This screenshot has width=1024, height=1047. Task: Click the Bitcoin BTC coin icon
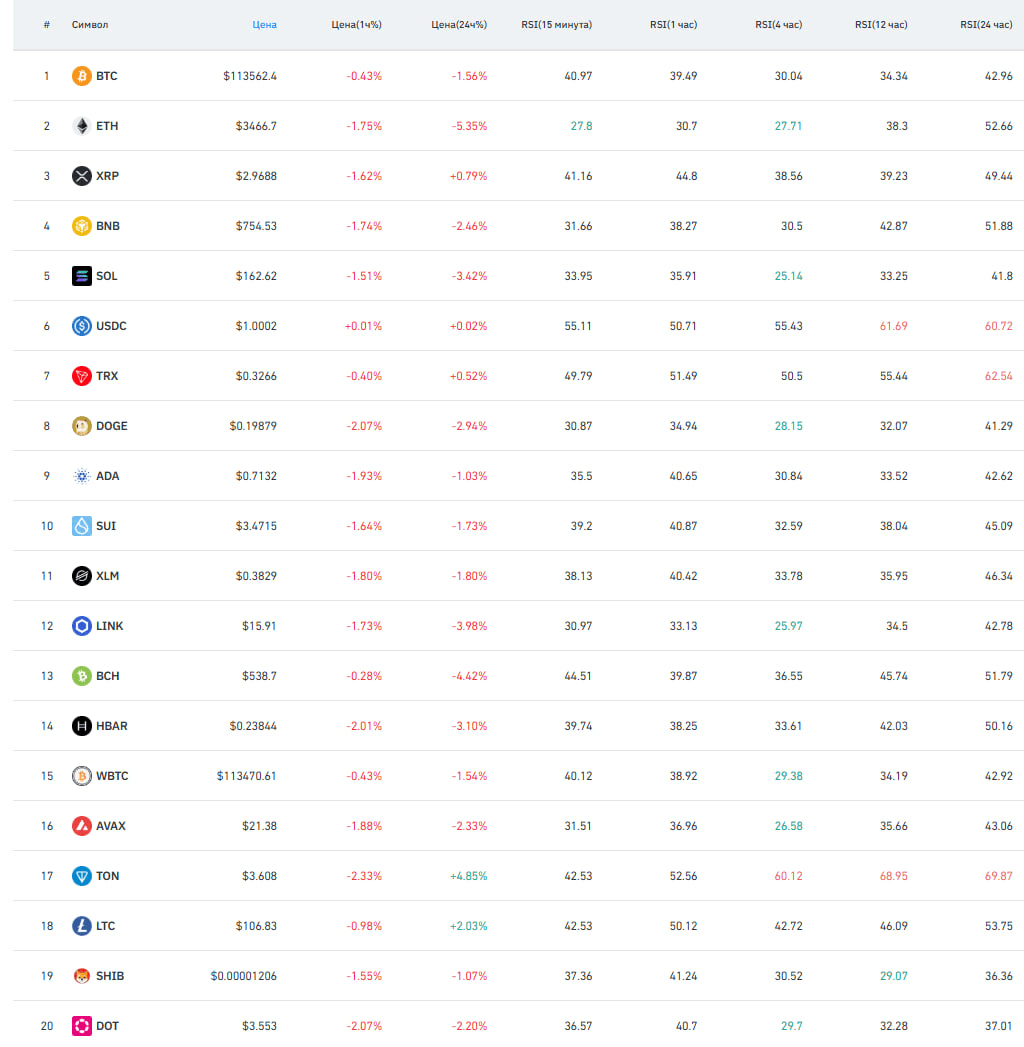[82, 76]
